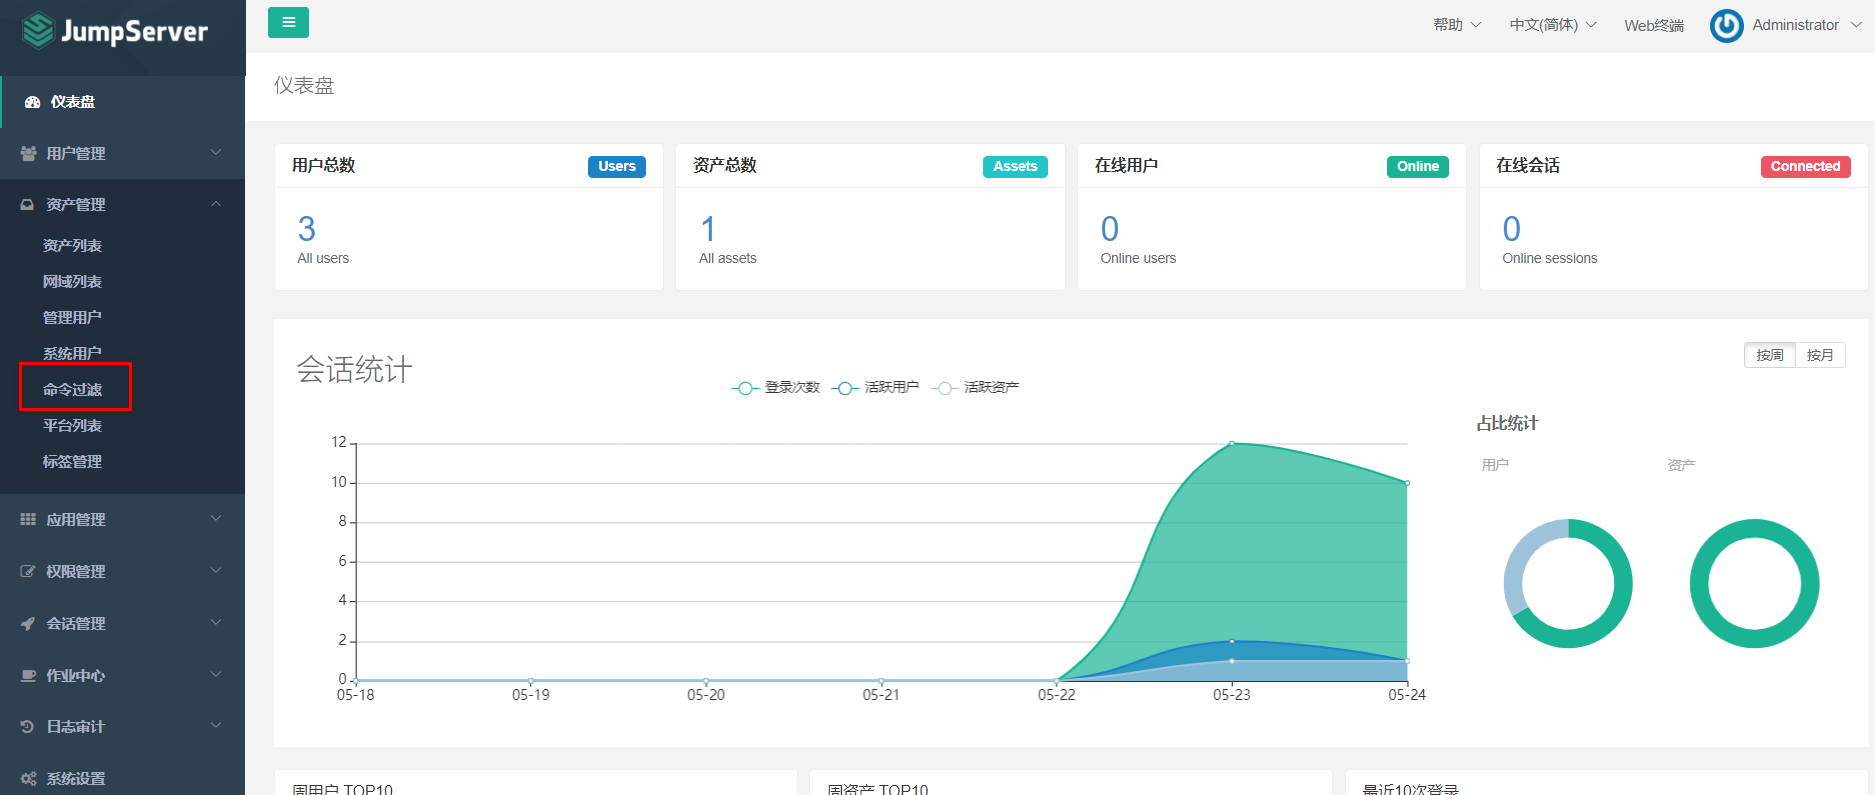Click the red Connected badge
The image size is (1875, 795).
(x=1805, y=167)
